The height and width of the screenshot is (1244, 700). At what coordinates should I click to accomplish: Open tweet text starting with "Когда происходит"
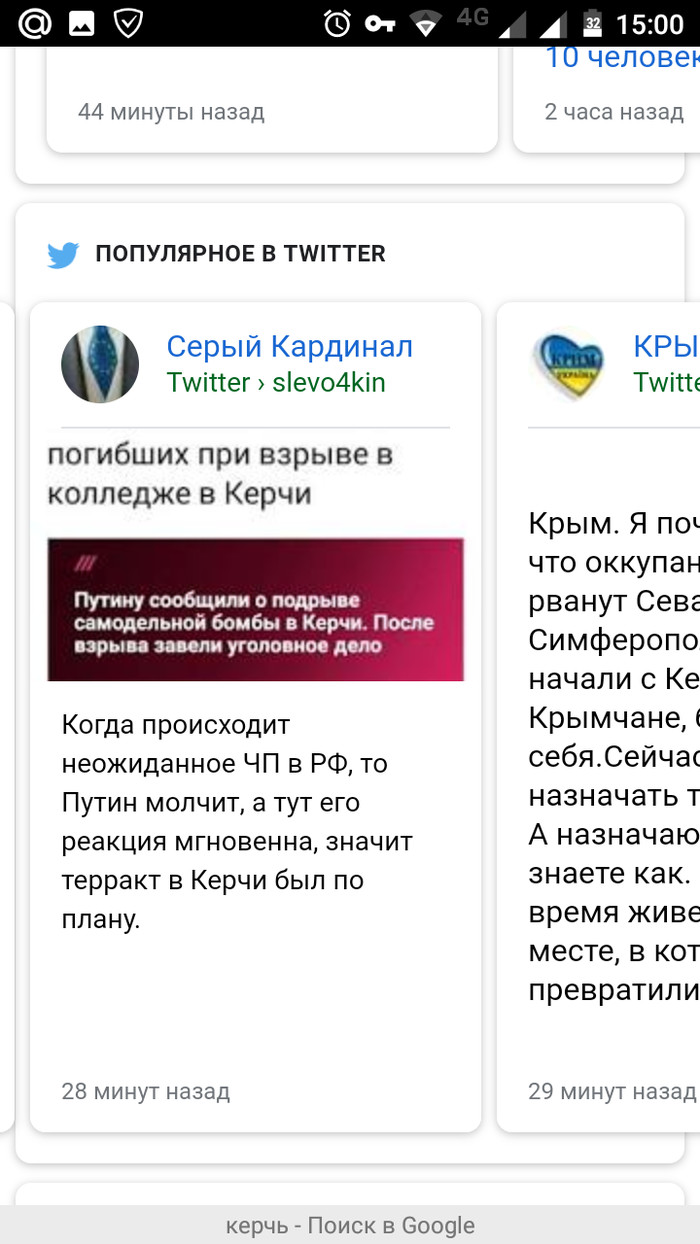coord(237,821)
